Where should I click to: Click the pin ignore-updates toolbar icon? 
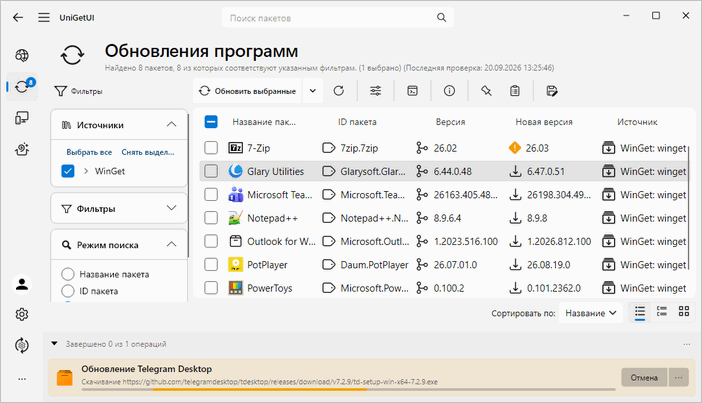click(x=486, y=91)
